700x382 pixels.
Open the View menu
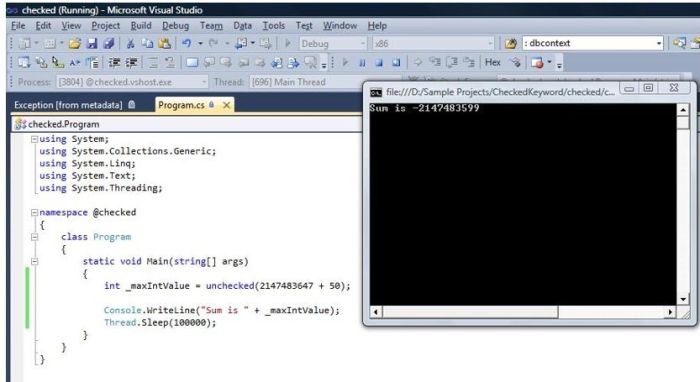[71, 26]
